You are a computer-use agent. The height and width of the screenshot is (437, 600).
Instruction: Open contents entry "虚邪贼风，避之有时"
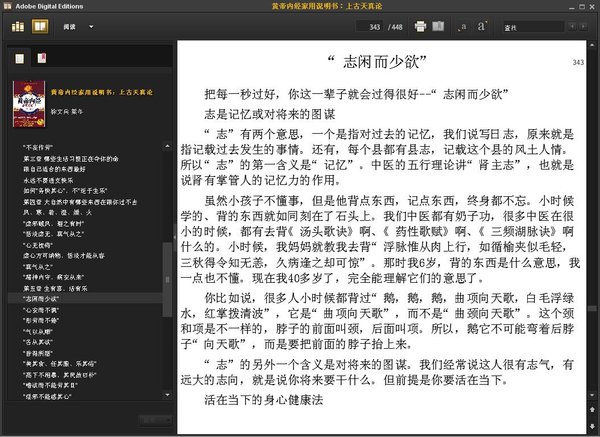click(53, 223)
